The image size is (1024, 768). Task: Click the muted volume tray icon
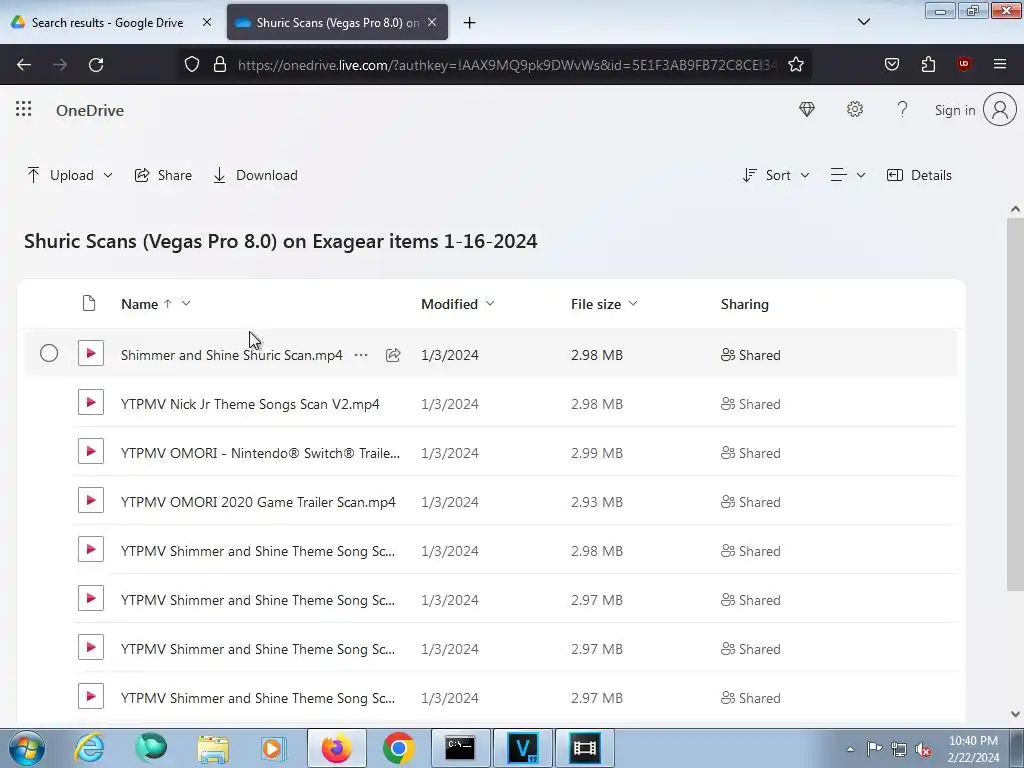(923, 749)
